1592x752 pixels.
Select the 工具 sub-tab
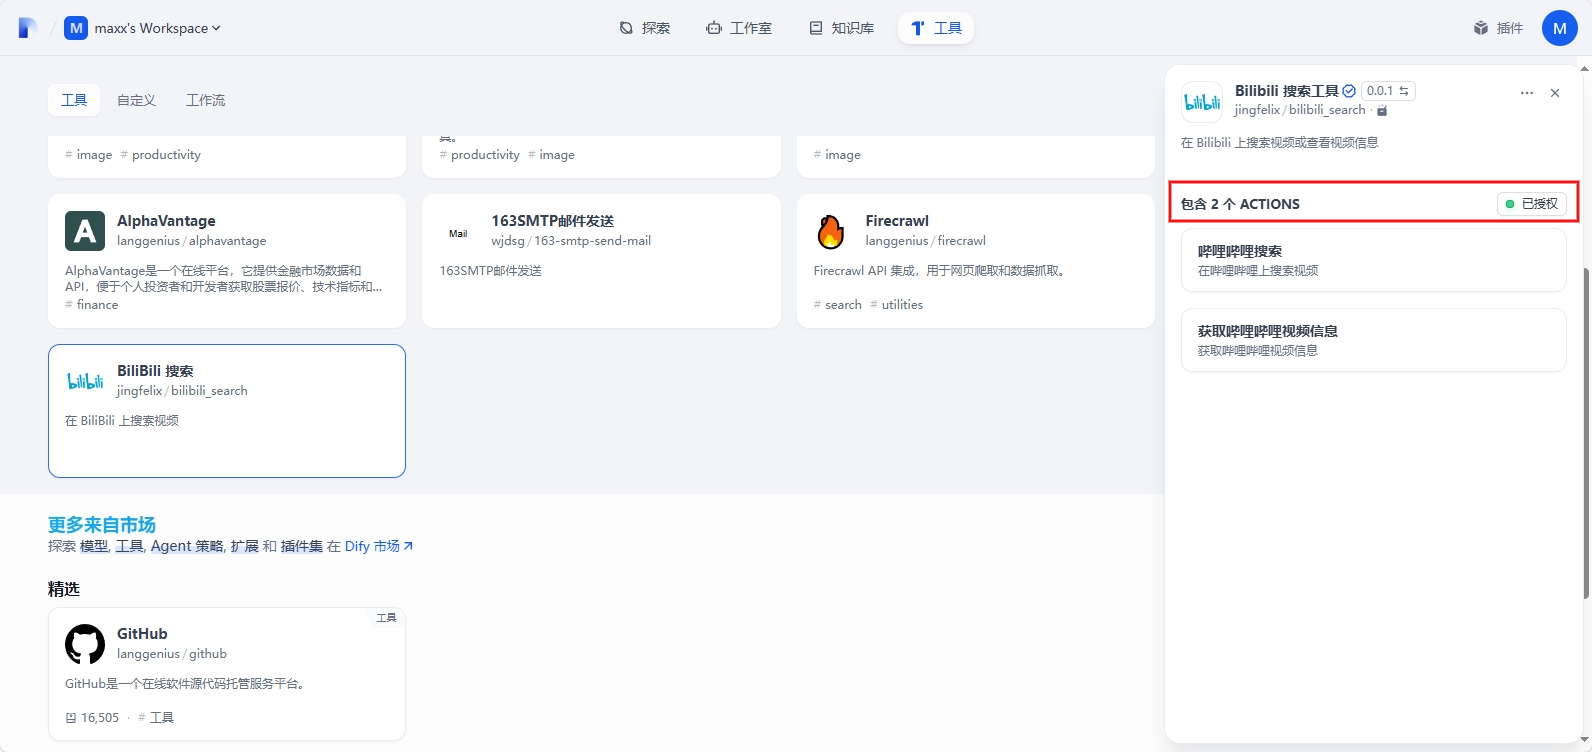pyautogui.click(x=74, y=100)
